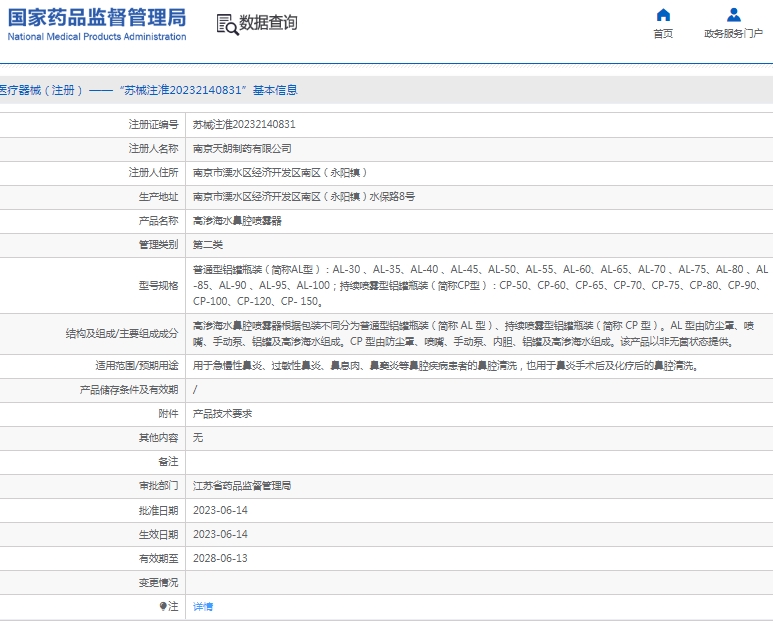Click the 注册人住所 address value
The image size is (773, 621).
280,172
